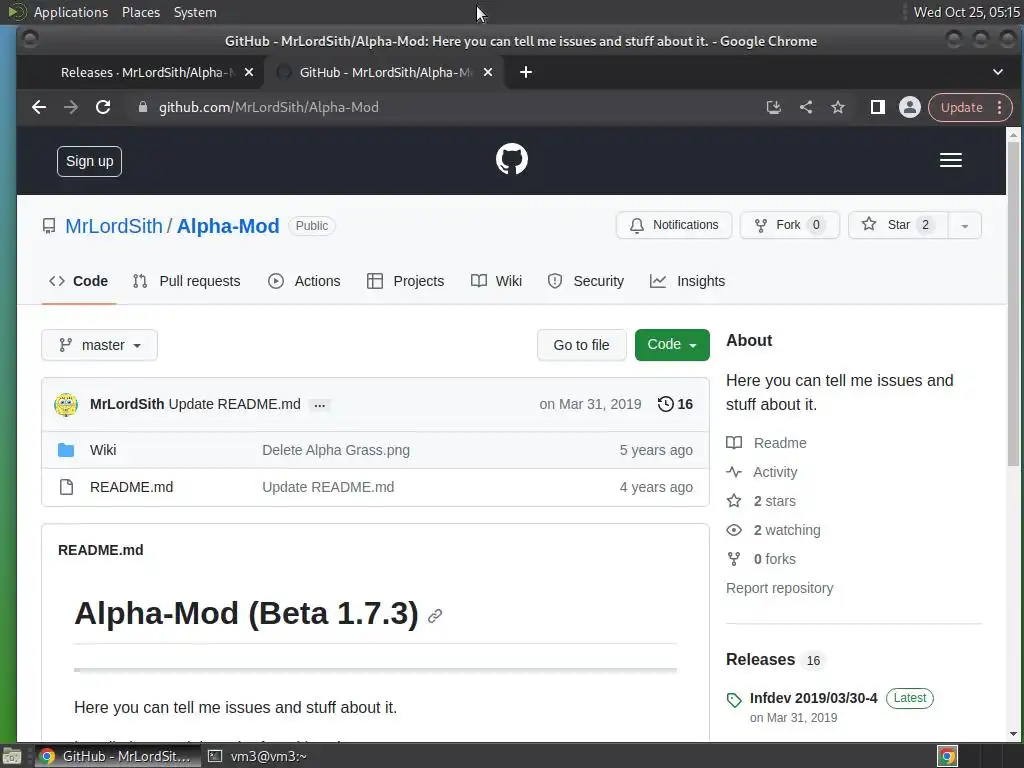The width and height of the screenshot is (1024, 768).
Task: Open the repository Wiki tab
Action: point(496,281)
